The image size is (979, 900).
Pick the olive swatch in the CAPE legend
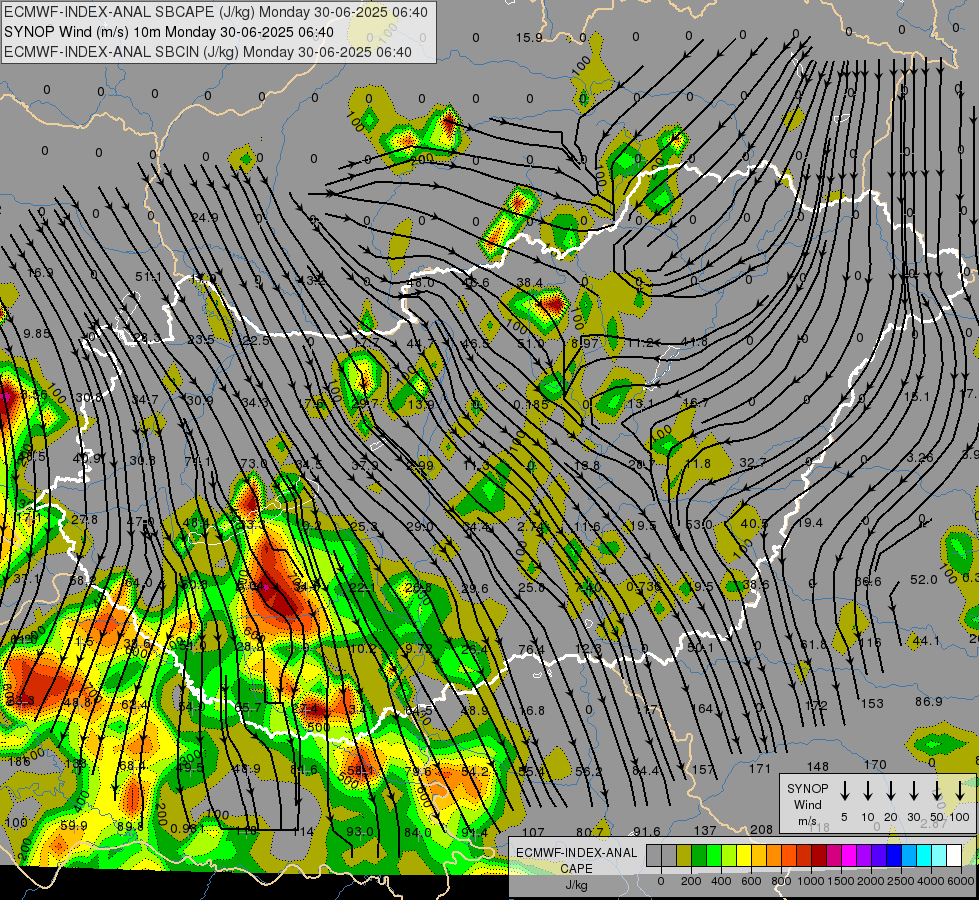pos(684,855)
